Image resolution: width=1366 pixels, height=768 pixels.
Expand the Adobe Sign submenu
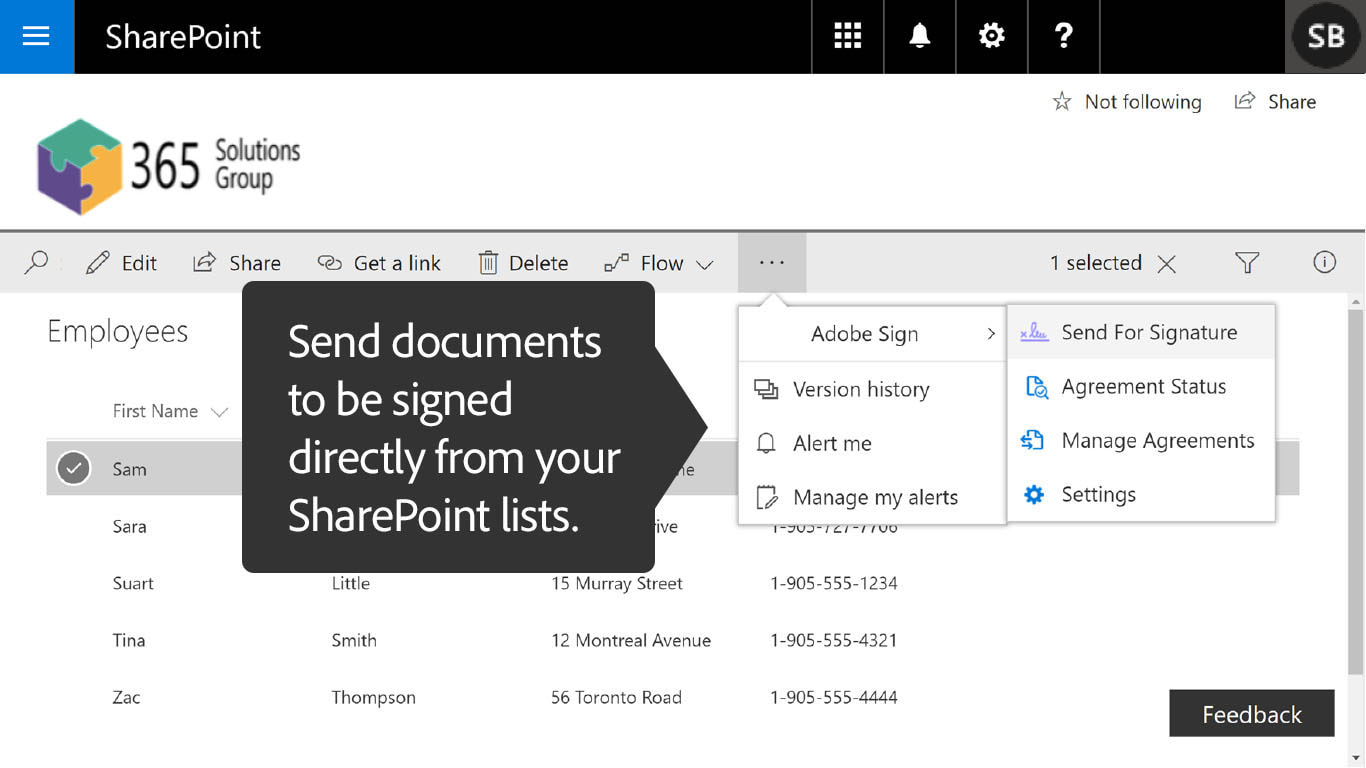click(872, 334)
